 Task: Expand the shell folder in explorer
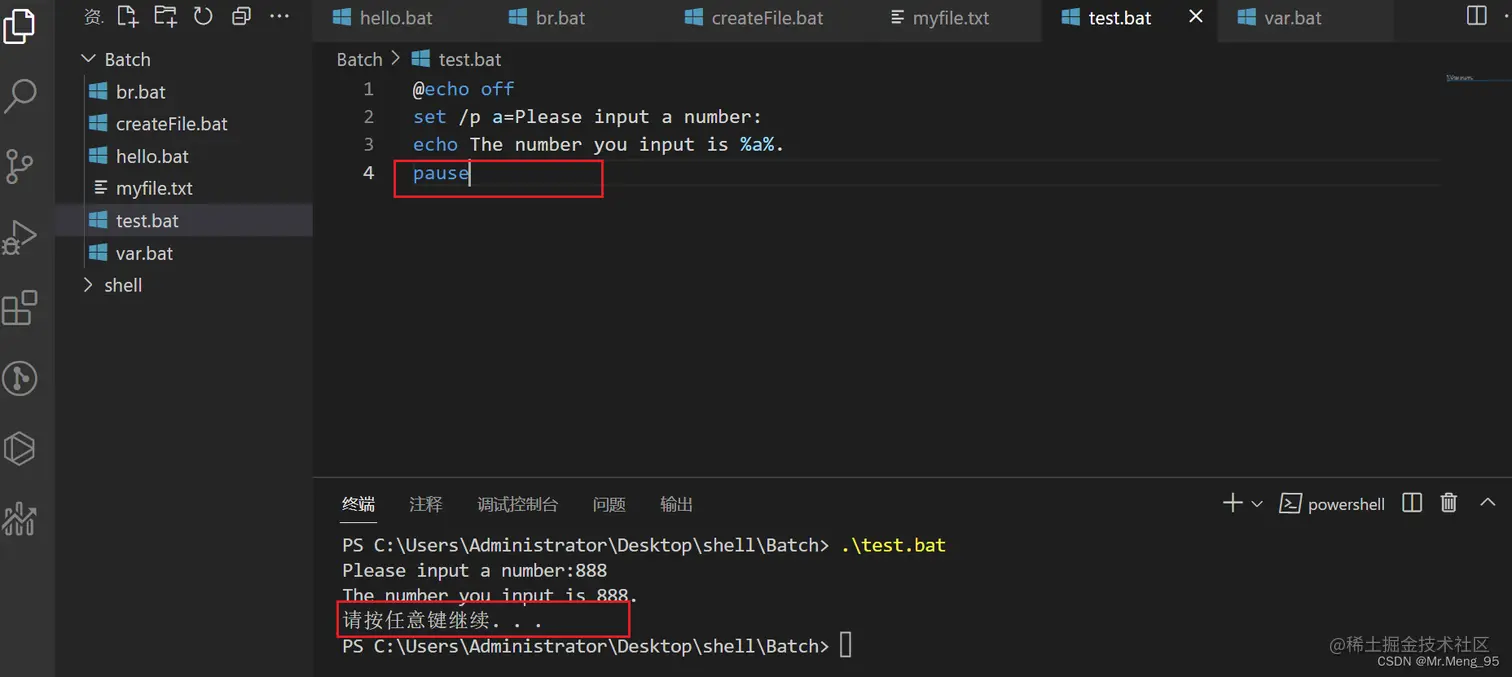[x=184, y=285]
